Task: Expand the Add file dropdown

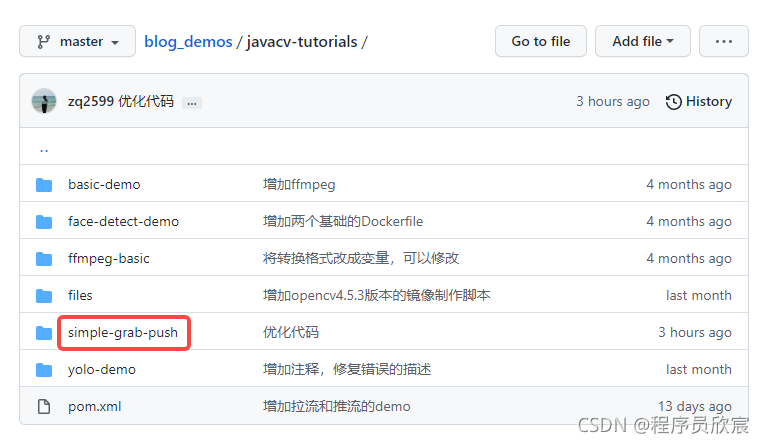Action: [x=642, y=41]
